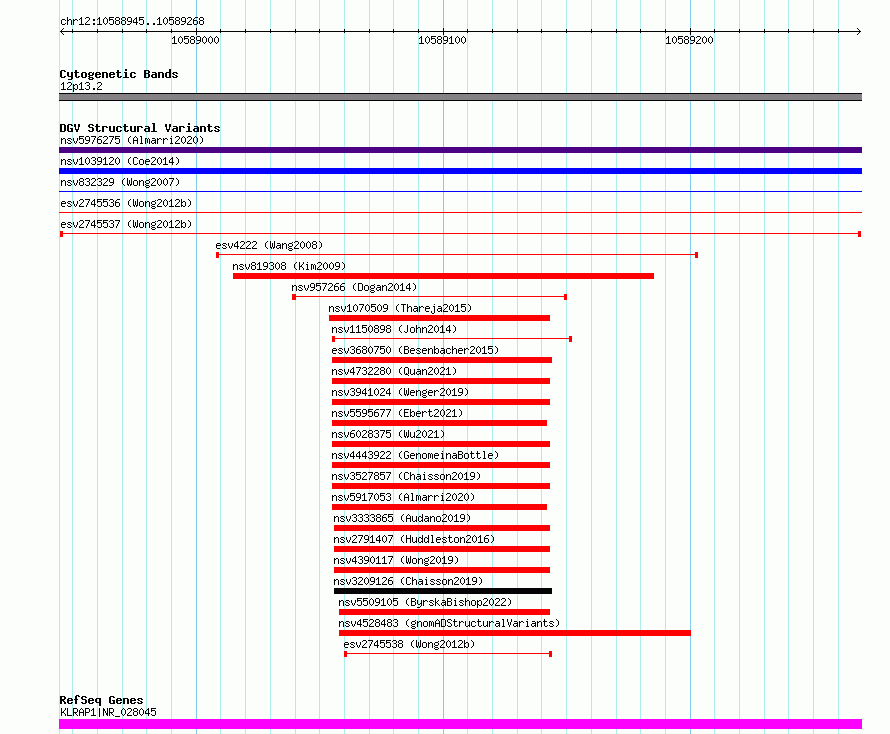This screenshot has height=734, width=890.
Task: Open variant nsv832329 (Wong2007) label
Action: coord(120,182)
